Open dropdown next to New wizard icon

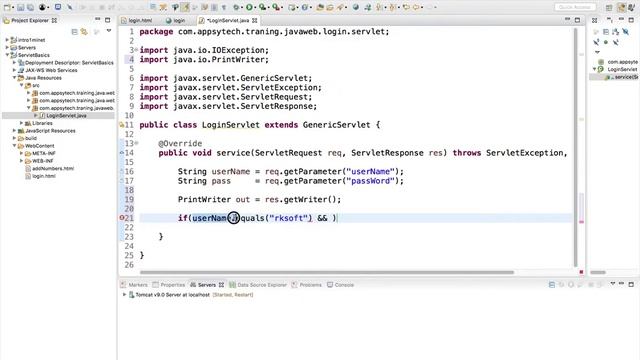pos(12,7)
